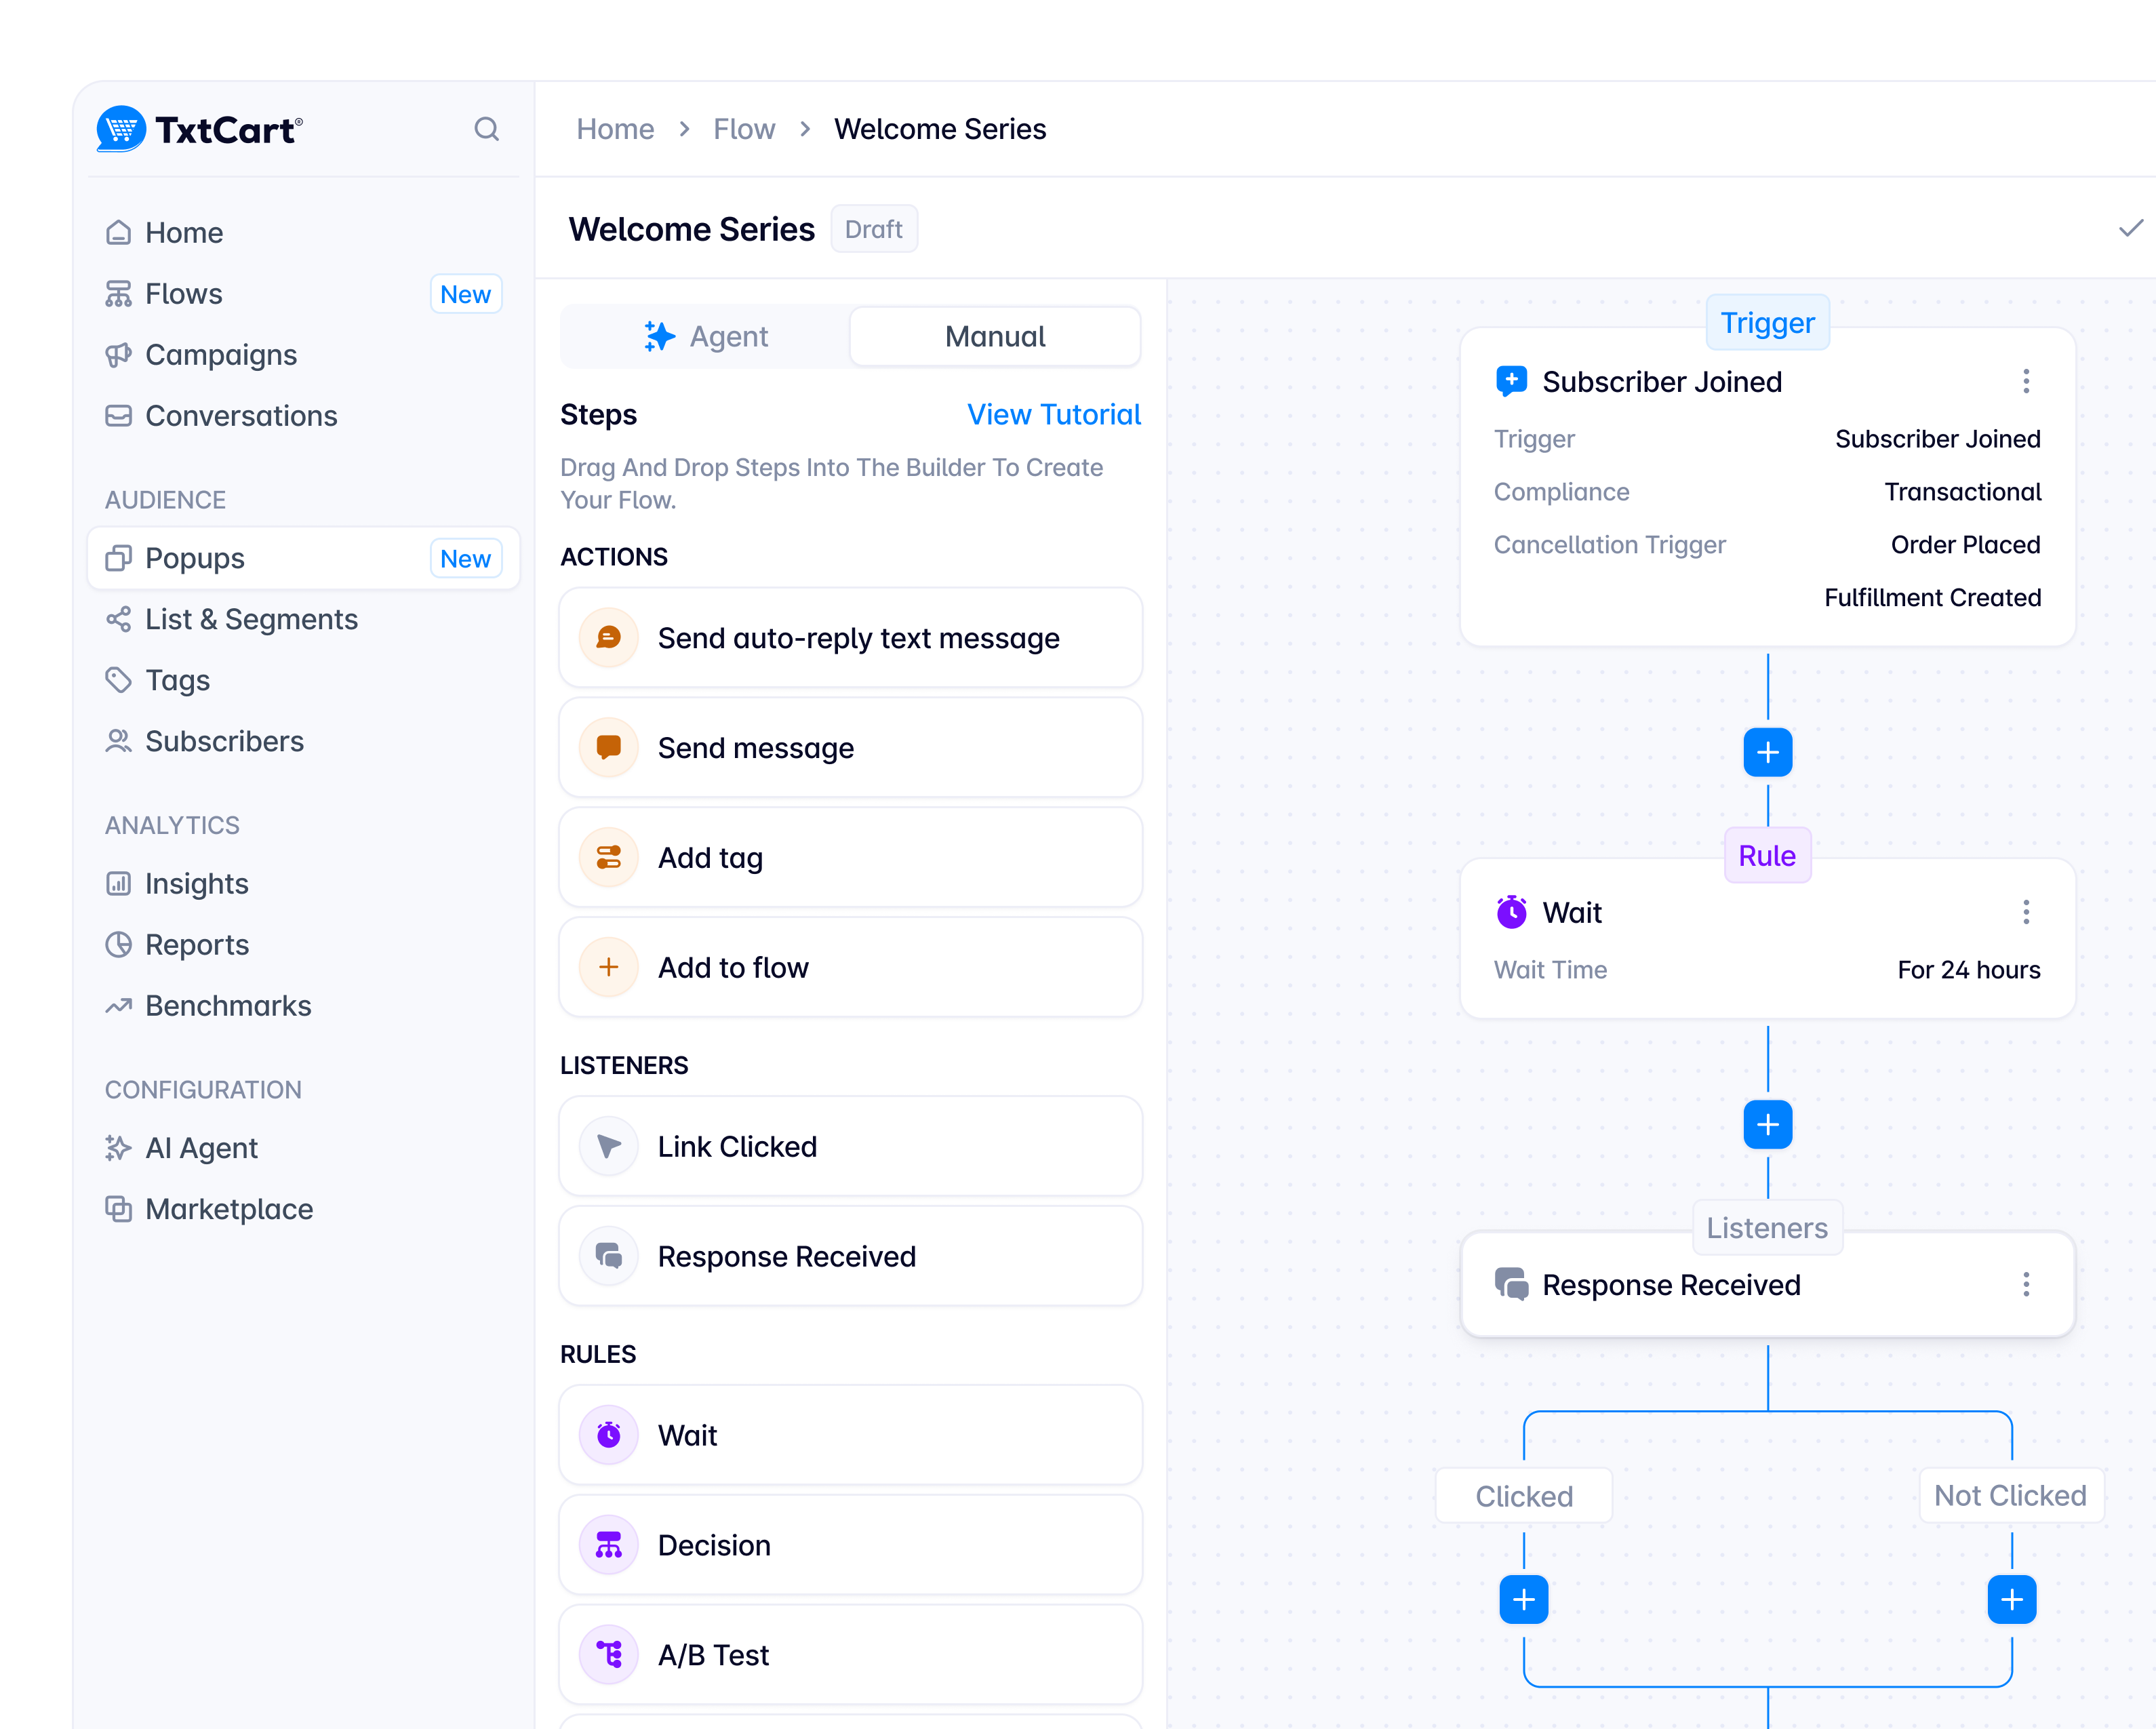Select the Decision rule icon
The height and width of the screenshot is (1729, 2156).
[x=609, y=1545]
